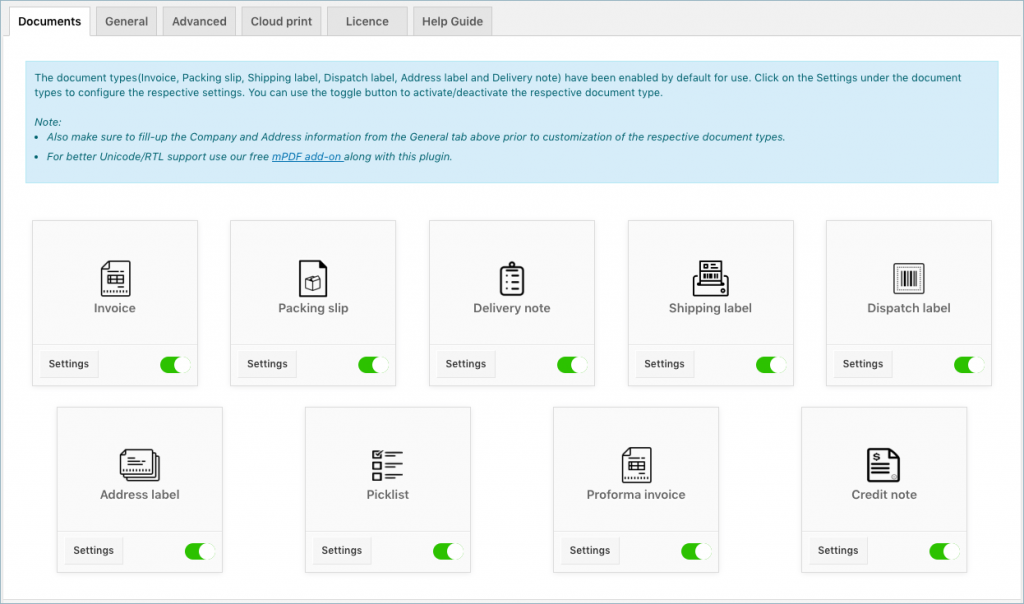Configure Dispatch label Settings
Image resolution: width=1024 pixels, height=604 pixels.
[863, 364]
